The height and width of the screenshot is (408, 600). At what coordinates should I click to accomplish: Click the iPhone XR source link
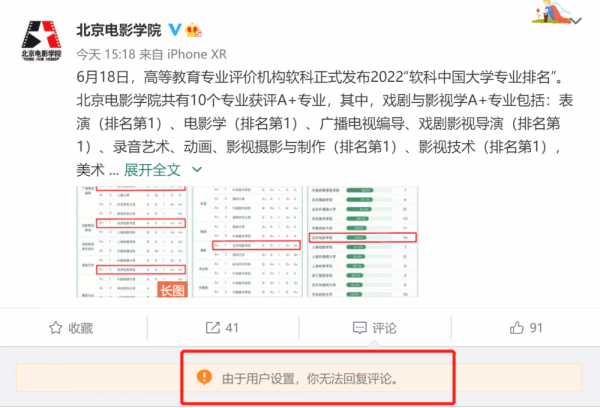[x=197, y=54]
